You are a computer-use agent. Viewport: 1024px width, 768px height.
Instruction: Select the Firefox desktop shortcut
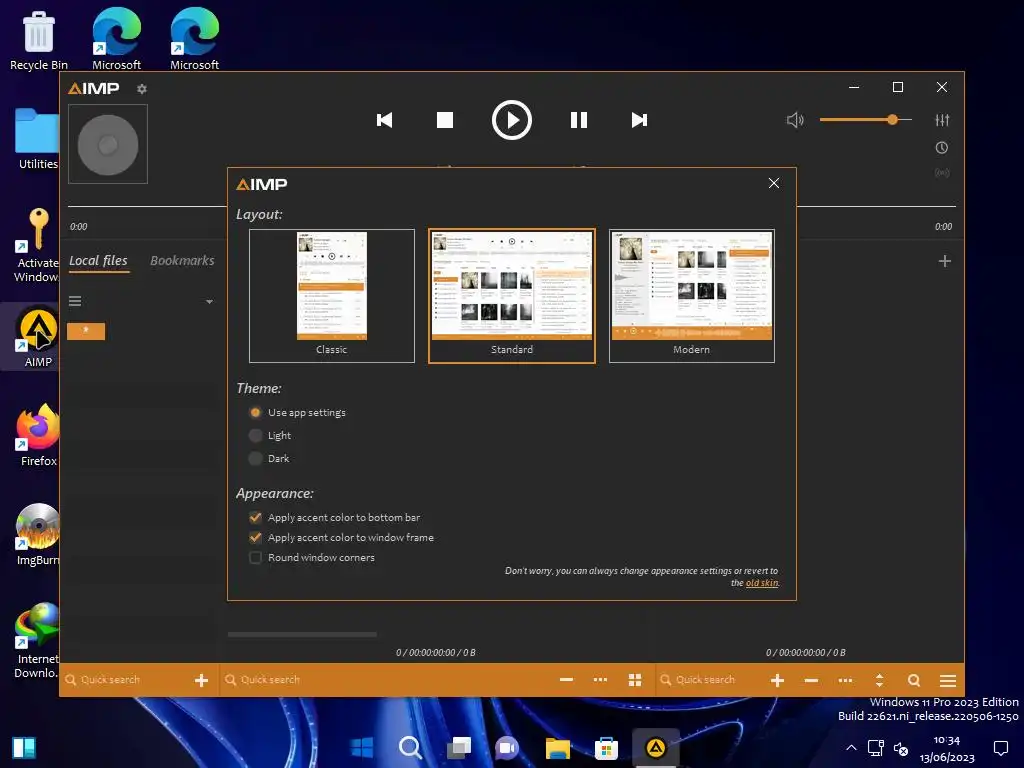39,436
